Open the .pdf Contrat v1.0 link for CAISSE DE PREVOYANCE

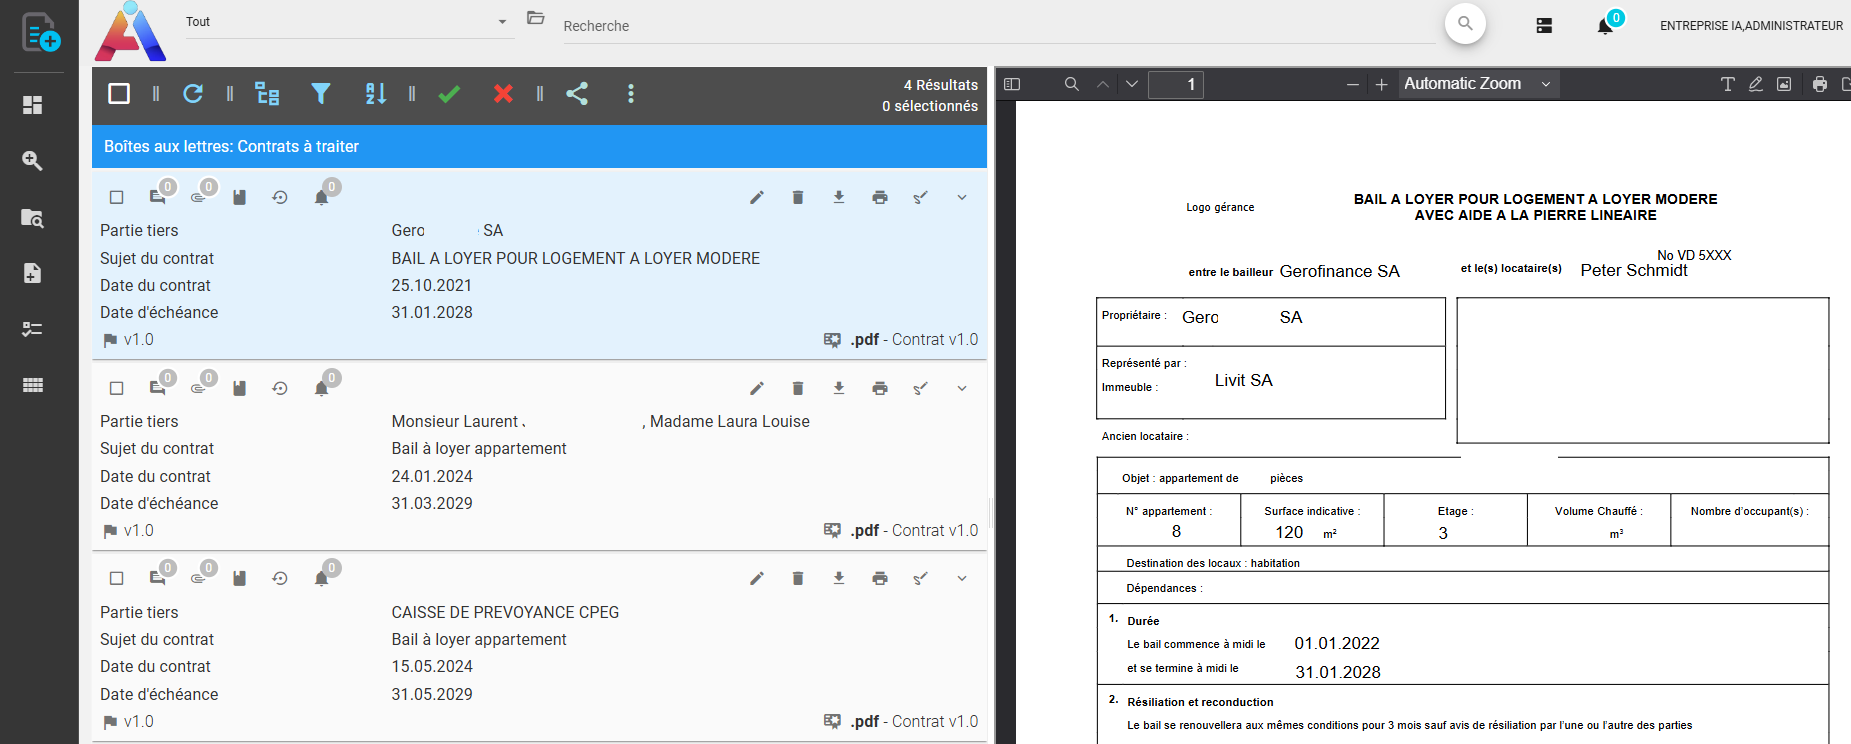(x=914, y=722)
